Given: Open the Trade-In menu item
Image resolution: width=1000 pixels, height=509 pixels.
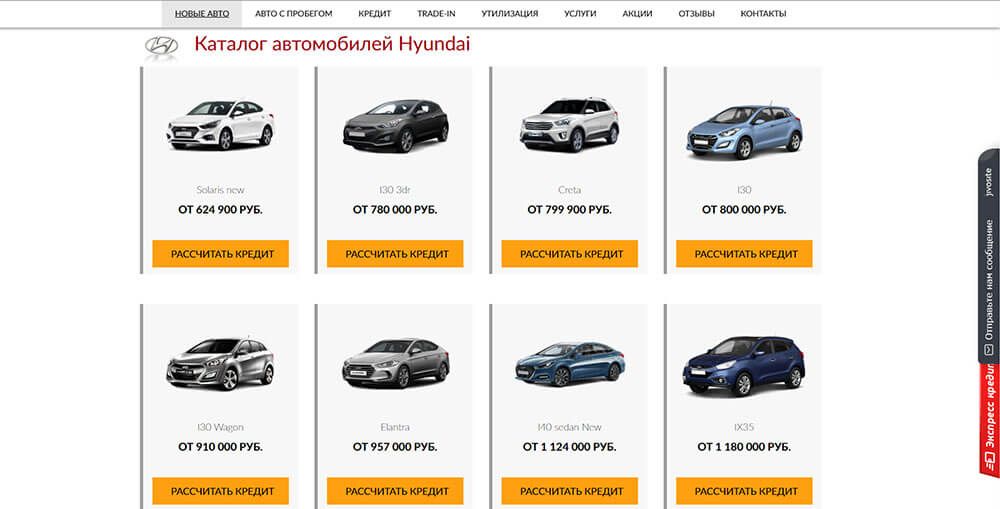Looking at the screenshot, I should [x=436, y=14].
